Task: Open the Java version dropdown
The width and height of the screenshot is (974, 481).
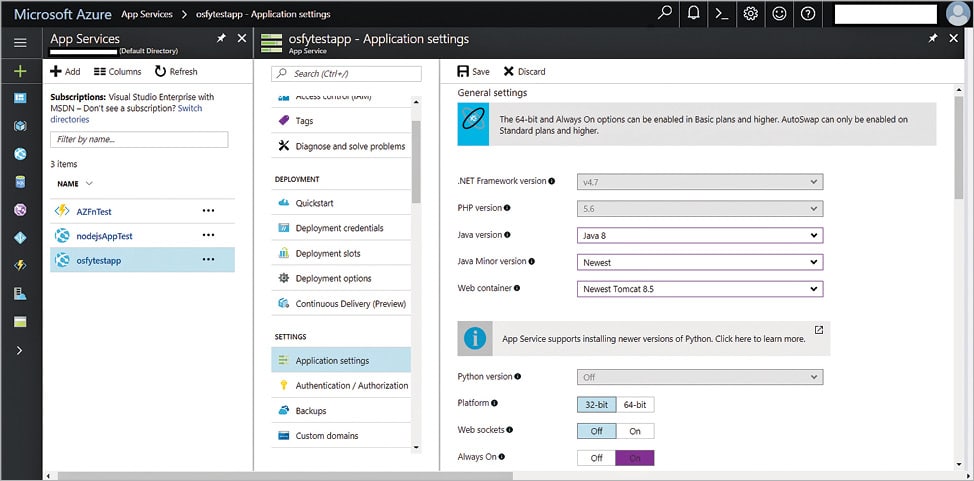Action: click(700, 236)
